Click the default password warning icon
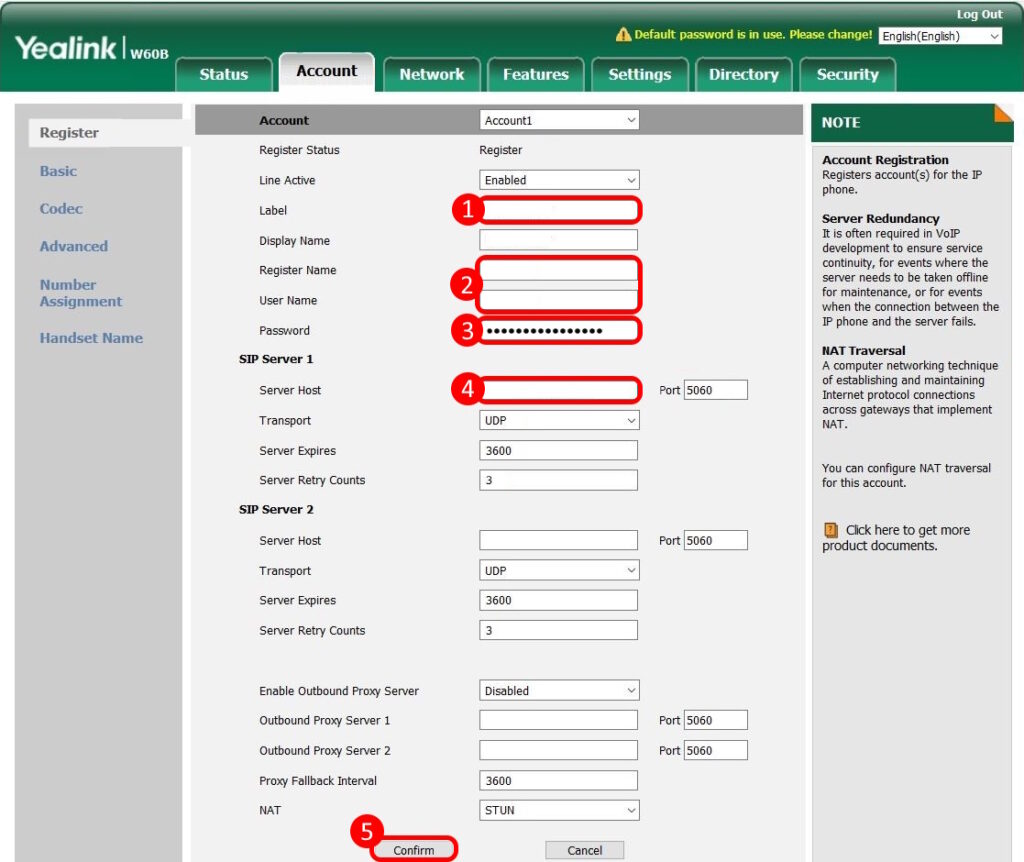The height and width of the screenshot is (862, 1024). 624,35
